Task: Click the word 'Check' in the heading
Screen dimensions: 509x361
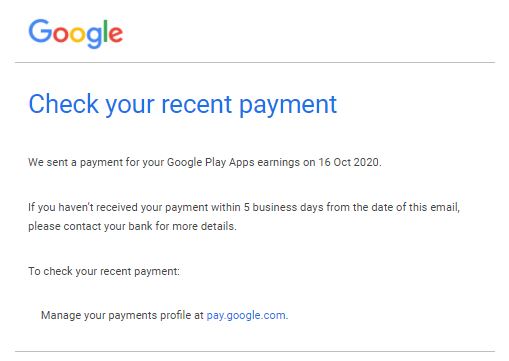Action: pos(64,104)
